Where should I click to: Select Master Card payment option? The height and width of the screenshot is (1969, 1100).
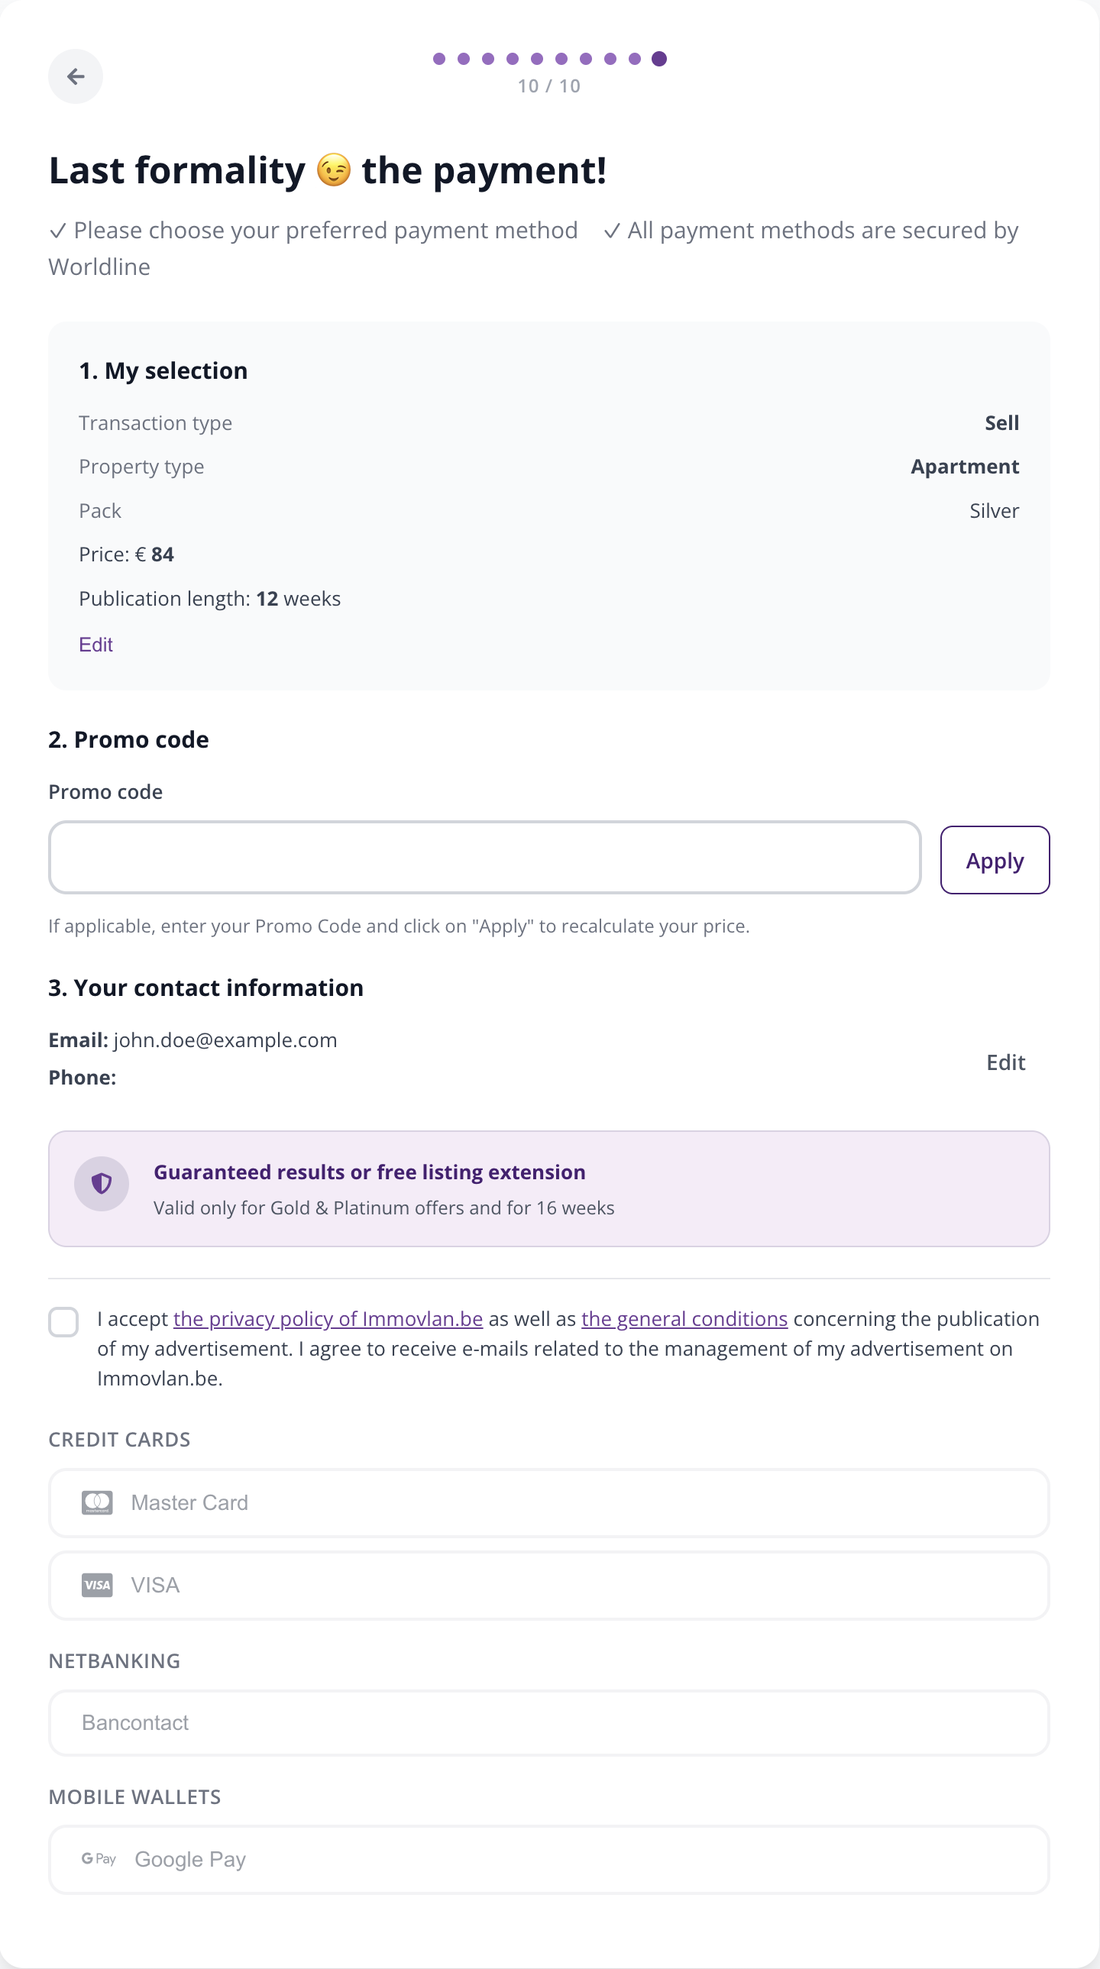click(549, 1503)
